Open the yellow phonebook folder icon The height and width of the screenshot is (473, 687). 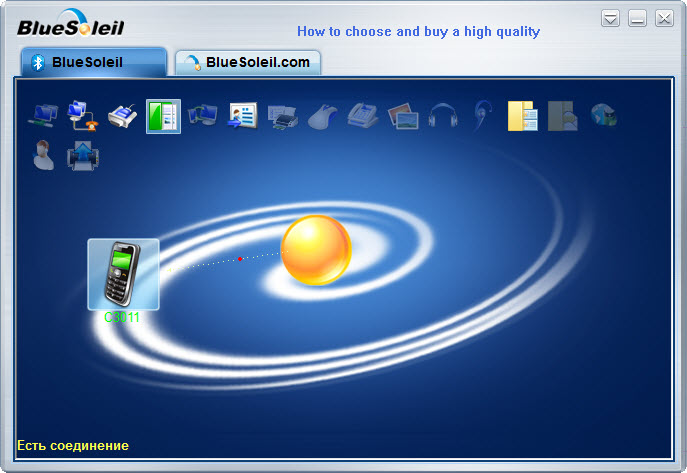click(x=523, y=116)
